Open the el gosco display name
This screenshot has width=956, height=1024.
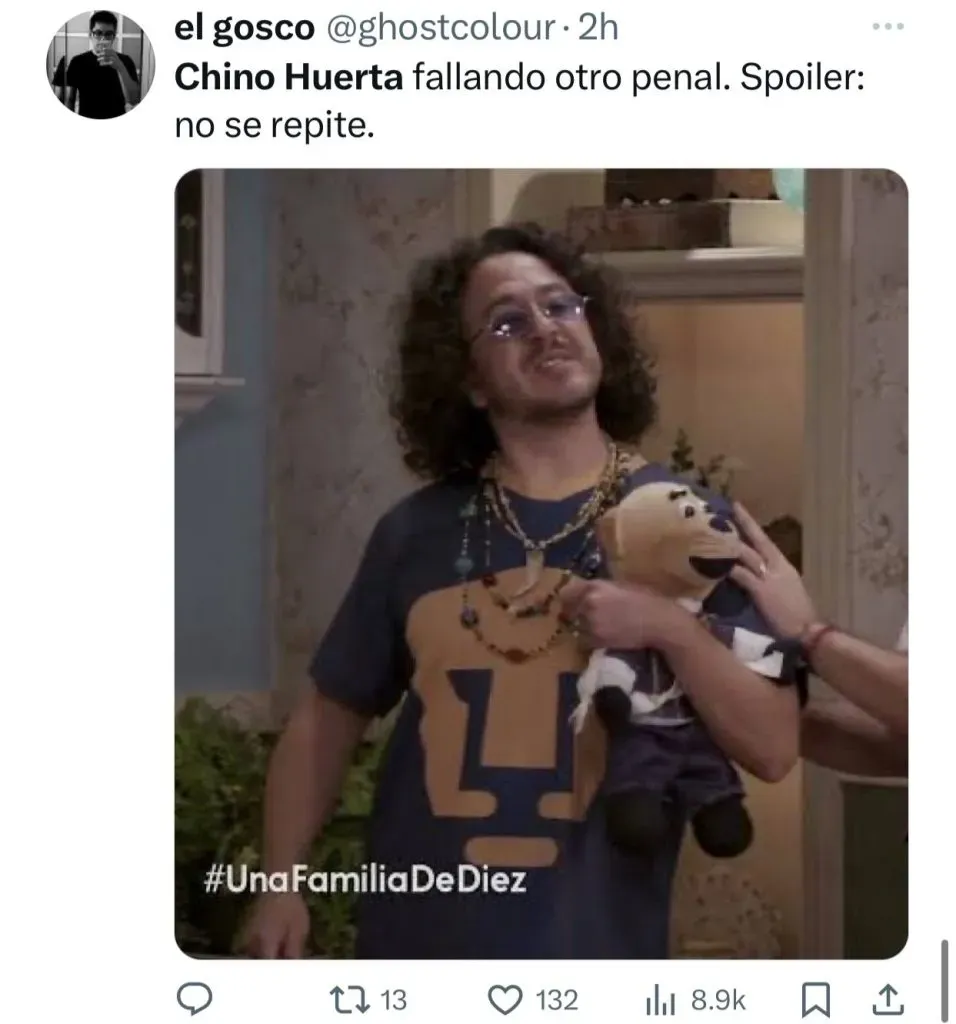[244, 28]
